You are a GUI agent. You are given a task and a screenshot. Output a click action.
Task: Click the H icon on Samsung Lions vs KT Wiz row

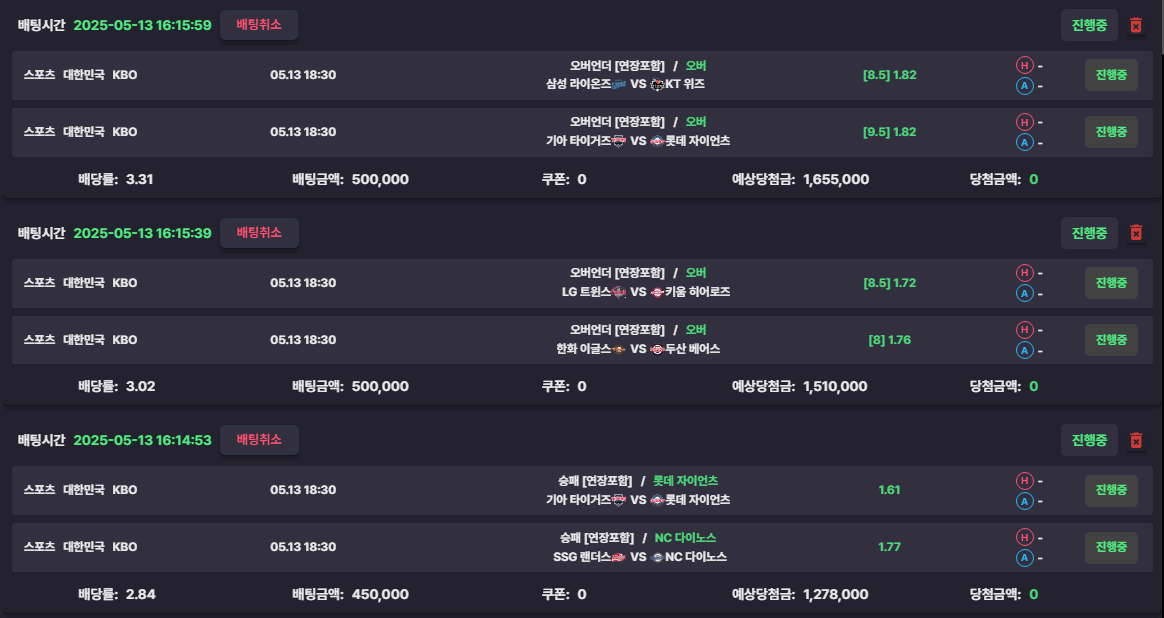(1024, 65)
